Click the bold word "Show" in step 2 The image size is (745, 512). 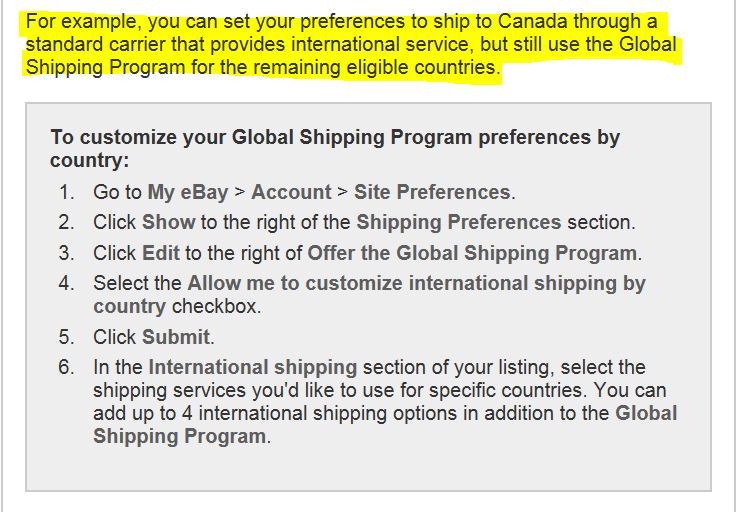[x=169, y=222]
